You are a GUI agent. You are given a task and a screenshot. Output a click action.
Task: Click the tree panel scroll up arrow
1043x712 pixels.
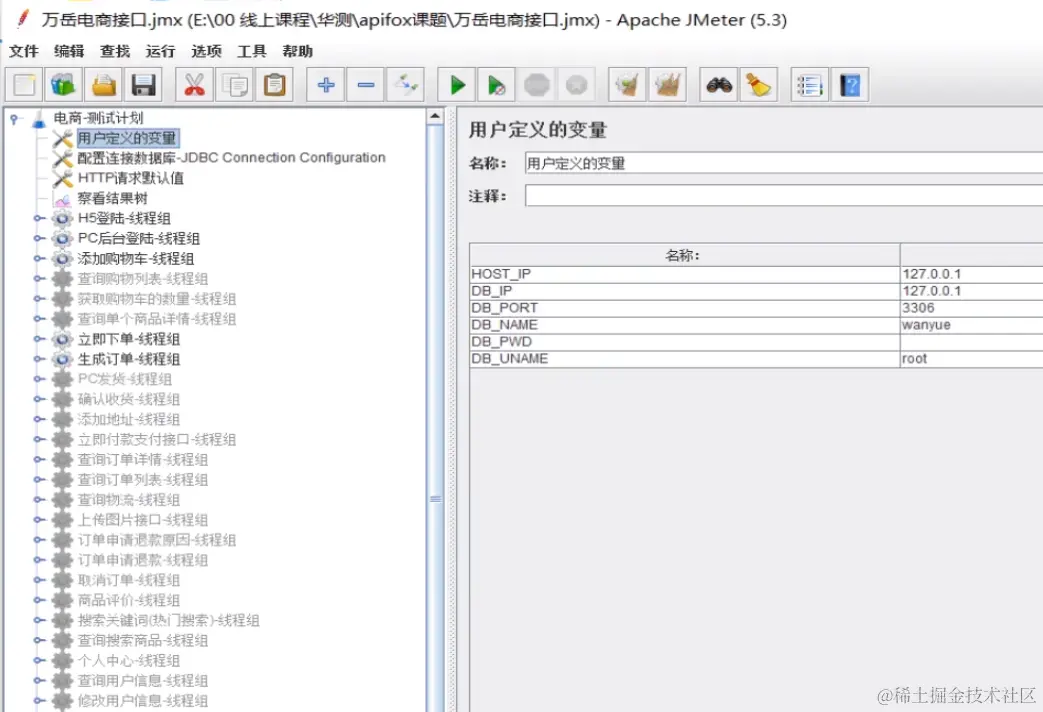tap(435, 116)
